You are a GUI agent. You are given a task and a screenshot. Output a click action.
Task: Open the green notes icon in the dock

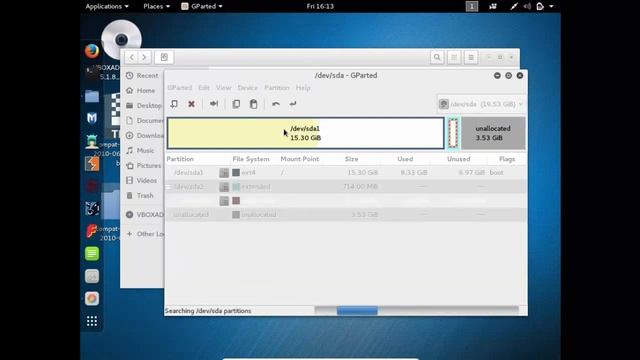pos(92,253)
